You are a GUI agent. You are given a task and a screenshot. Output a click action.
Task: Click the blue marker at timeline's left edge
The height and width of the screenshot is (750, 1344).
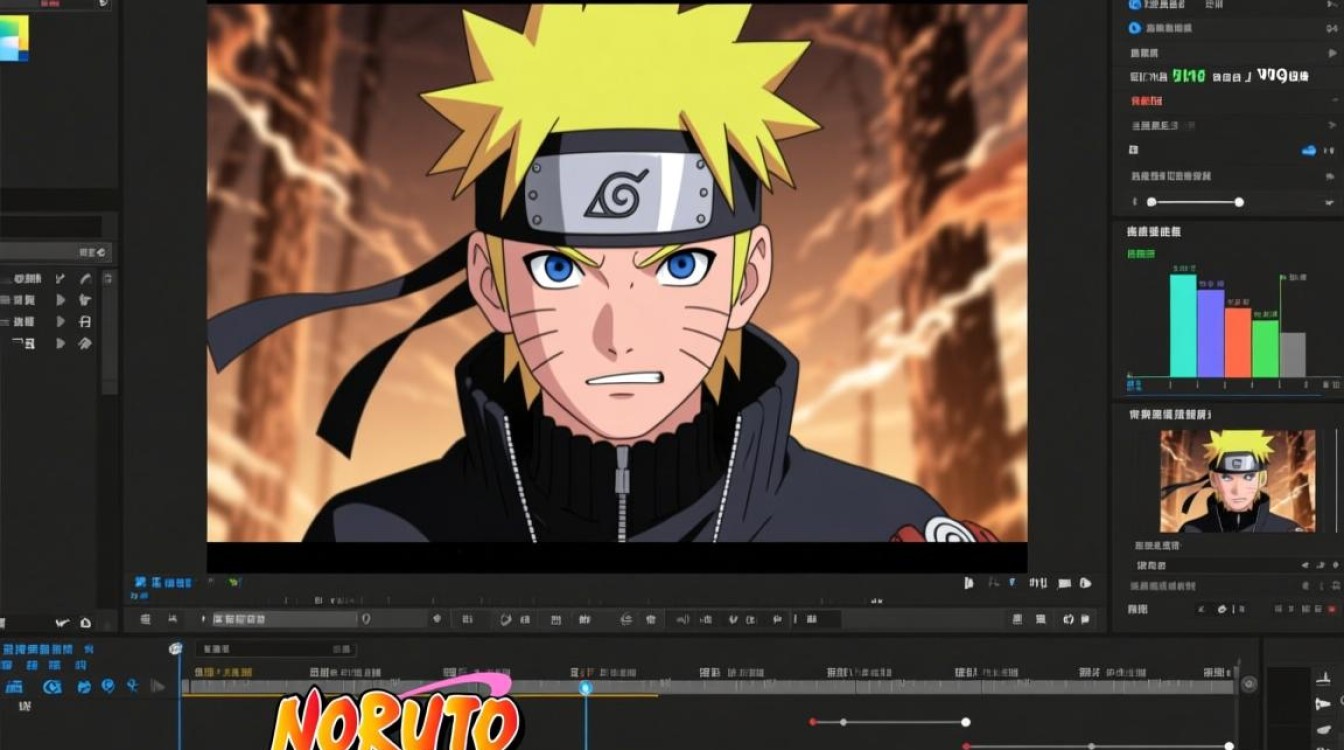pos(177,649)
